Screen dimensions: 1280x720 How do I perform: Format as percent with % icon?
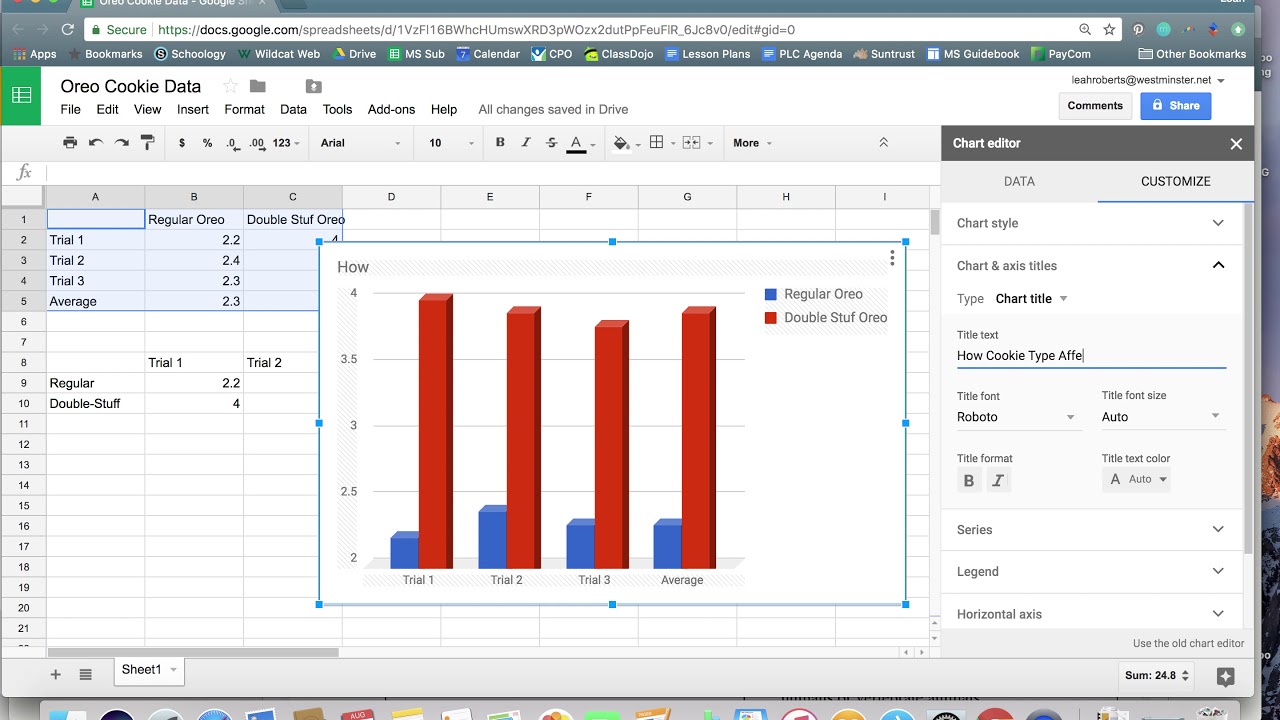pyautogui.click(x=207, y=143)
